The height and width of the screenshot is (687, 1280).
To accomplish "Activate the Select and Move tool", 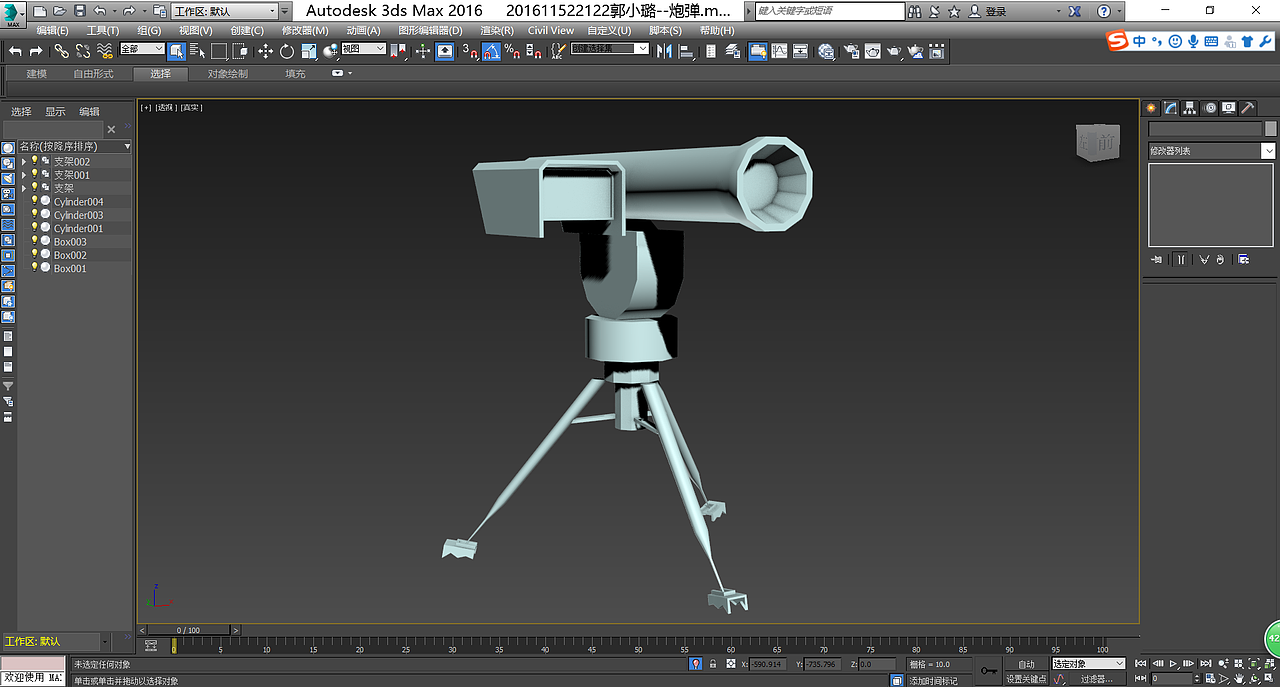I will pos(265,51).
